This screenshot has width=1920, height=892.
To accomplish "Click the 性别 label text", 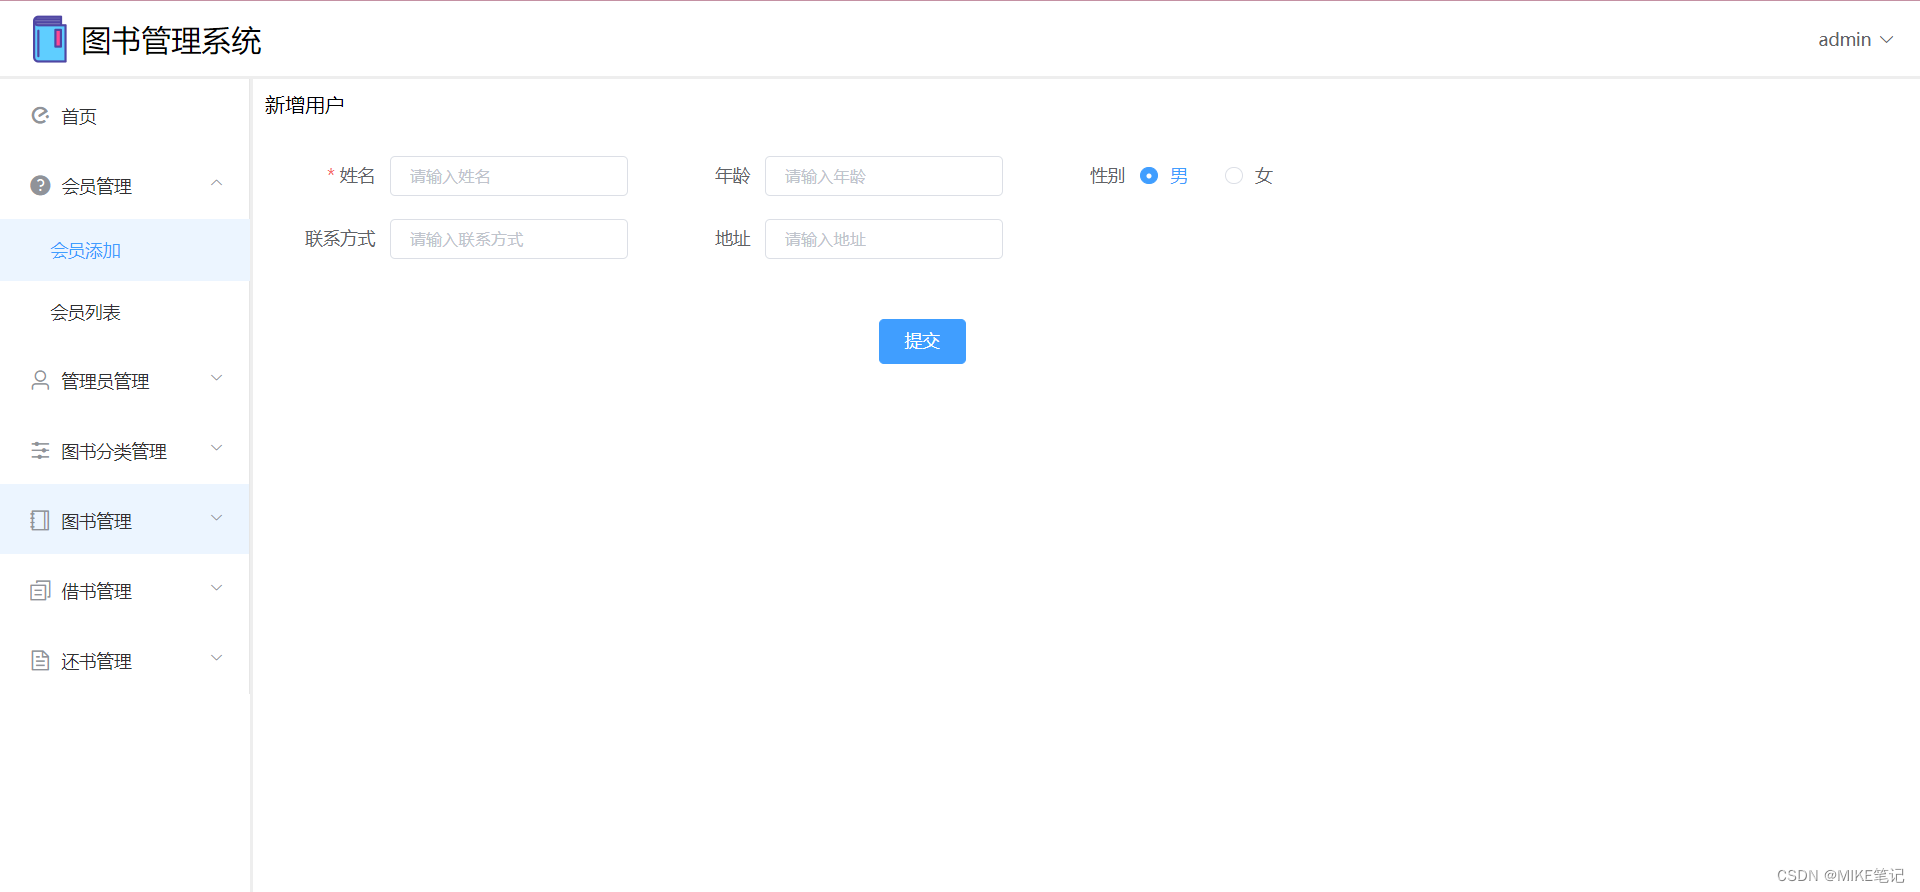I will (x=1107, y=176).
